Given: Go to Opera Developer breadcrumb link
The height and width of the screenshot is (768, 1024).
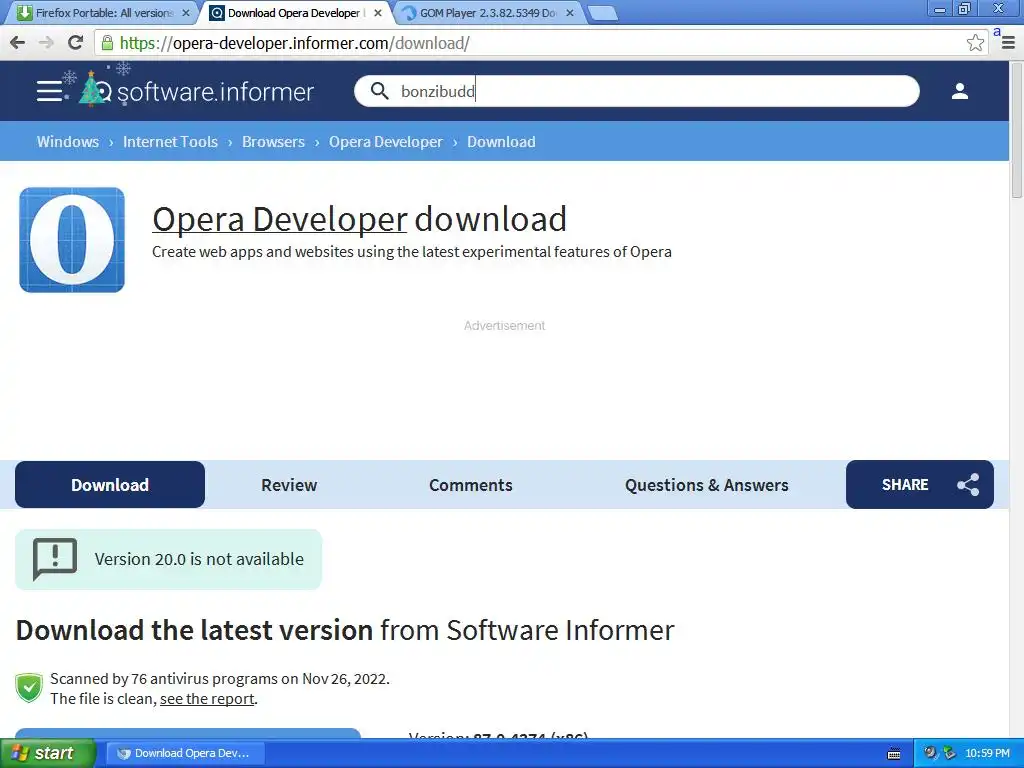Looking at the screenshot, I should pyautogui.click(x=386, y=142).
